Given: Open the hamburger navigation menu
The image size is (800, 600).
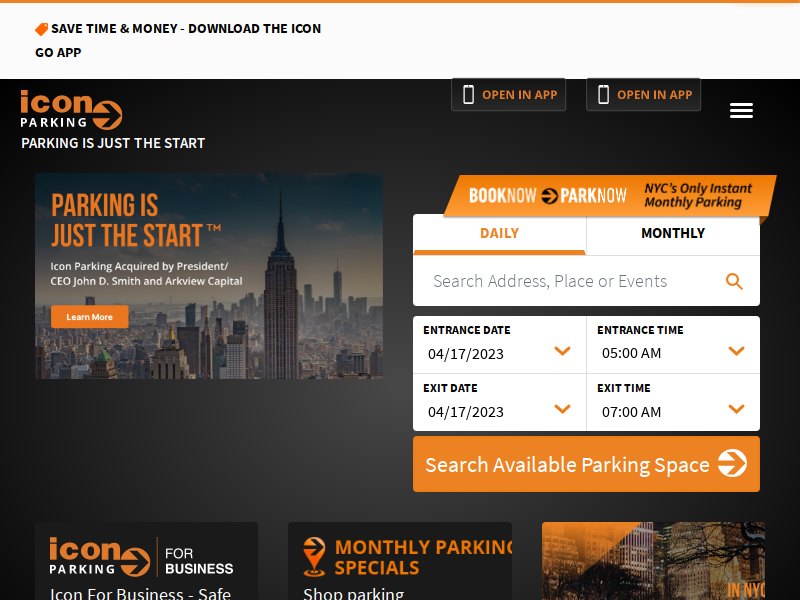Looking at the screenshot, I should [x=741, y=111].
